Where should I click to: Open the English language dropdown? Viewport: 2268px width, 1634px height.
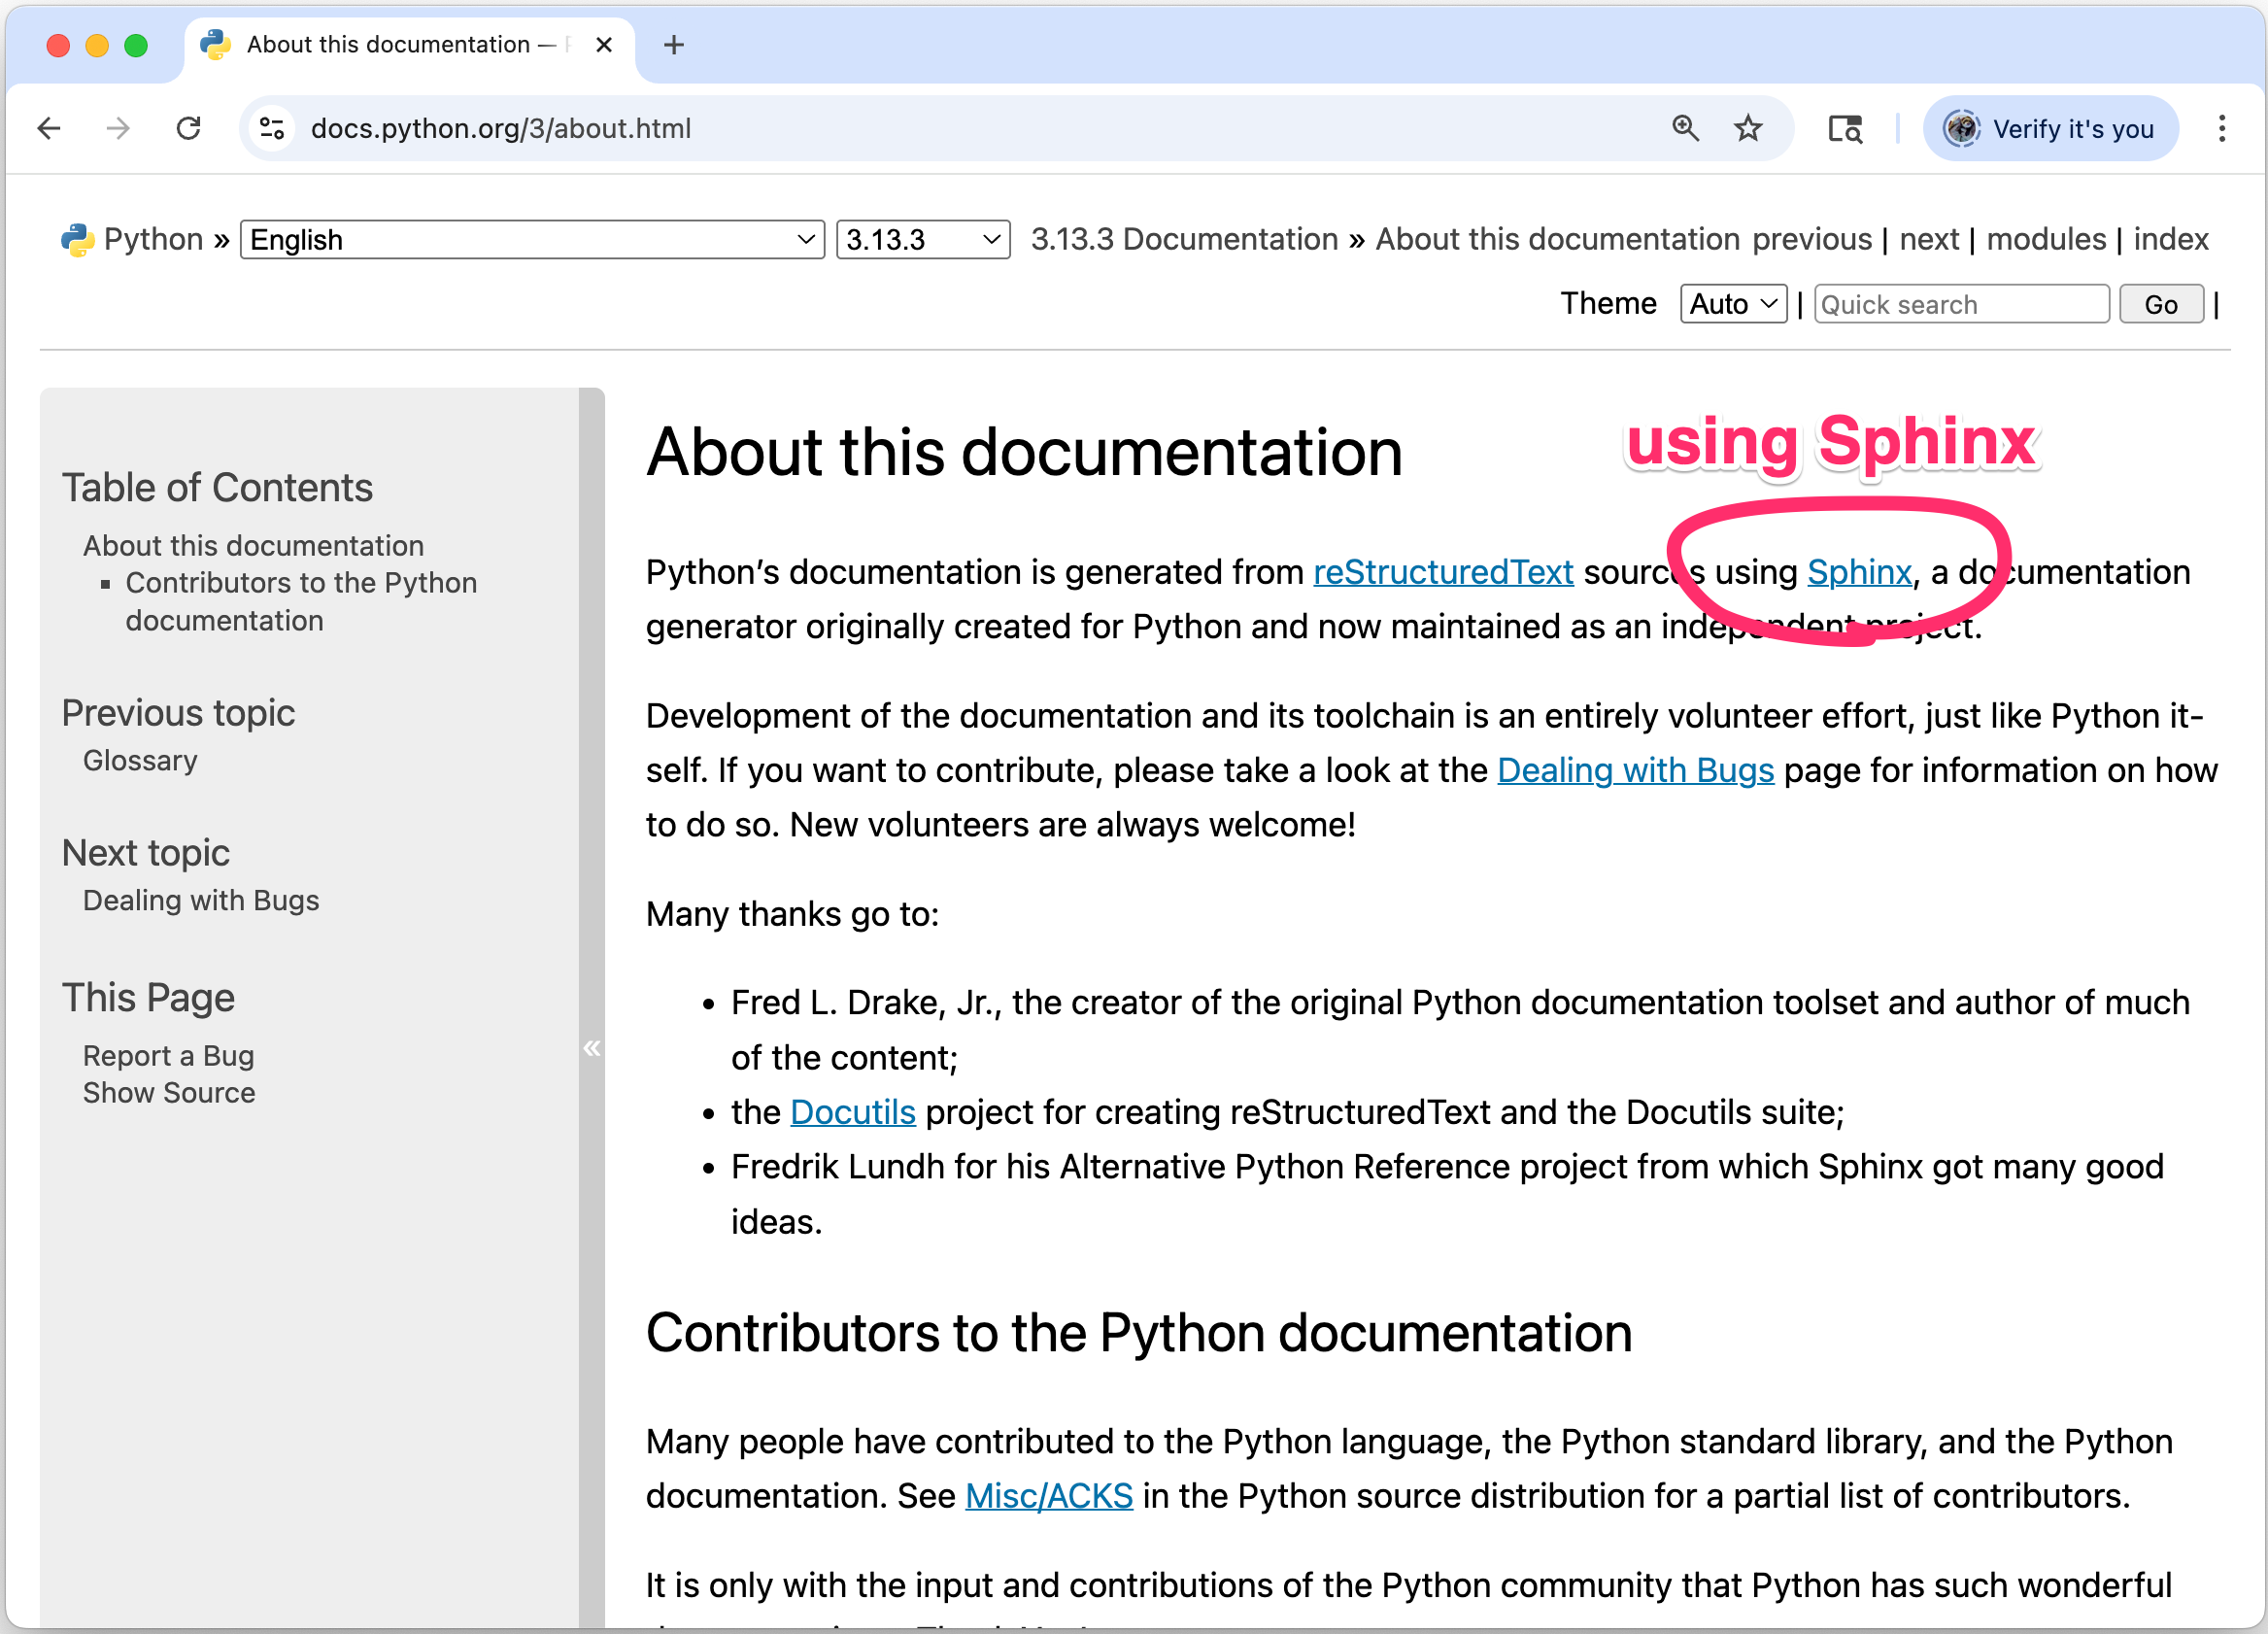[531, 240]
